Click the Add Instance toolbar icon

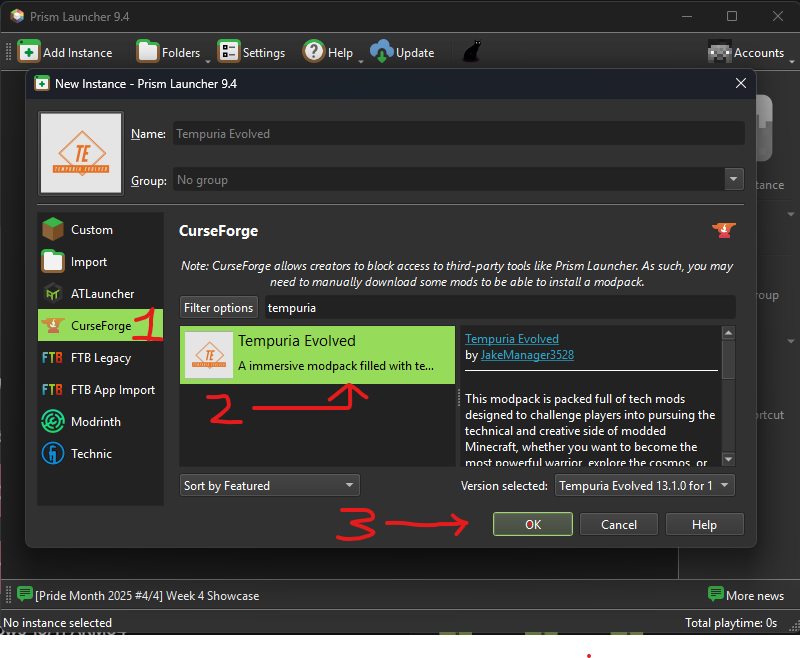pyautogui.click(x=29, y=52)
